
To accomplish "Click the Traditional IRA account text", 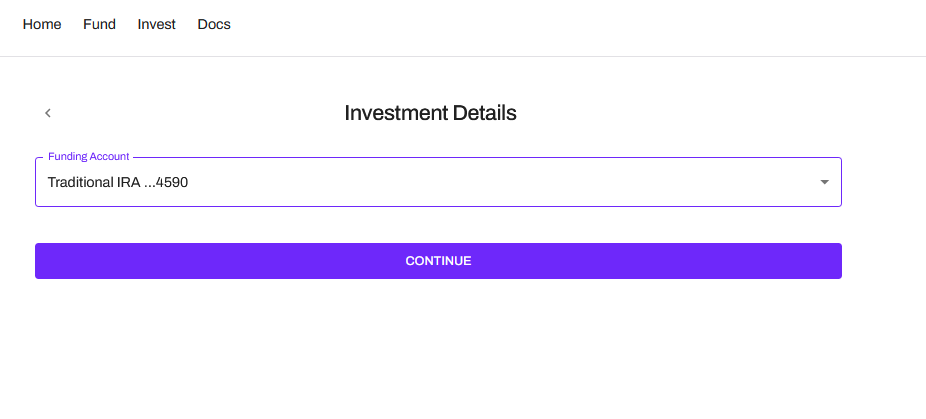I will (x=118, y=183).
